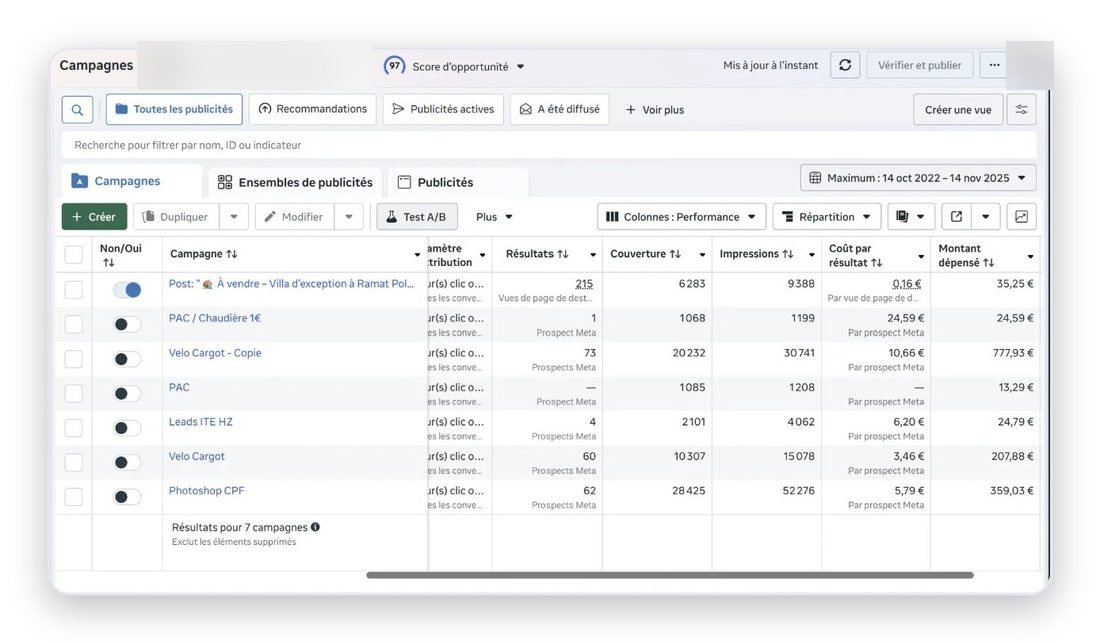Focus the filter search field
Image resolution: width=1100 pixels, height=643 pixels.
tap(549, 145)
